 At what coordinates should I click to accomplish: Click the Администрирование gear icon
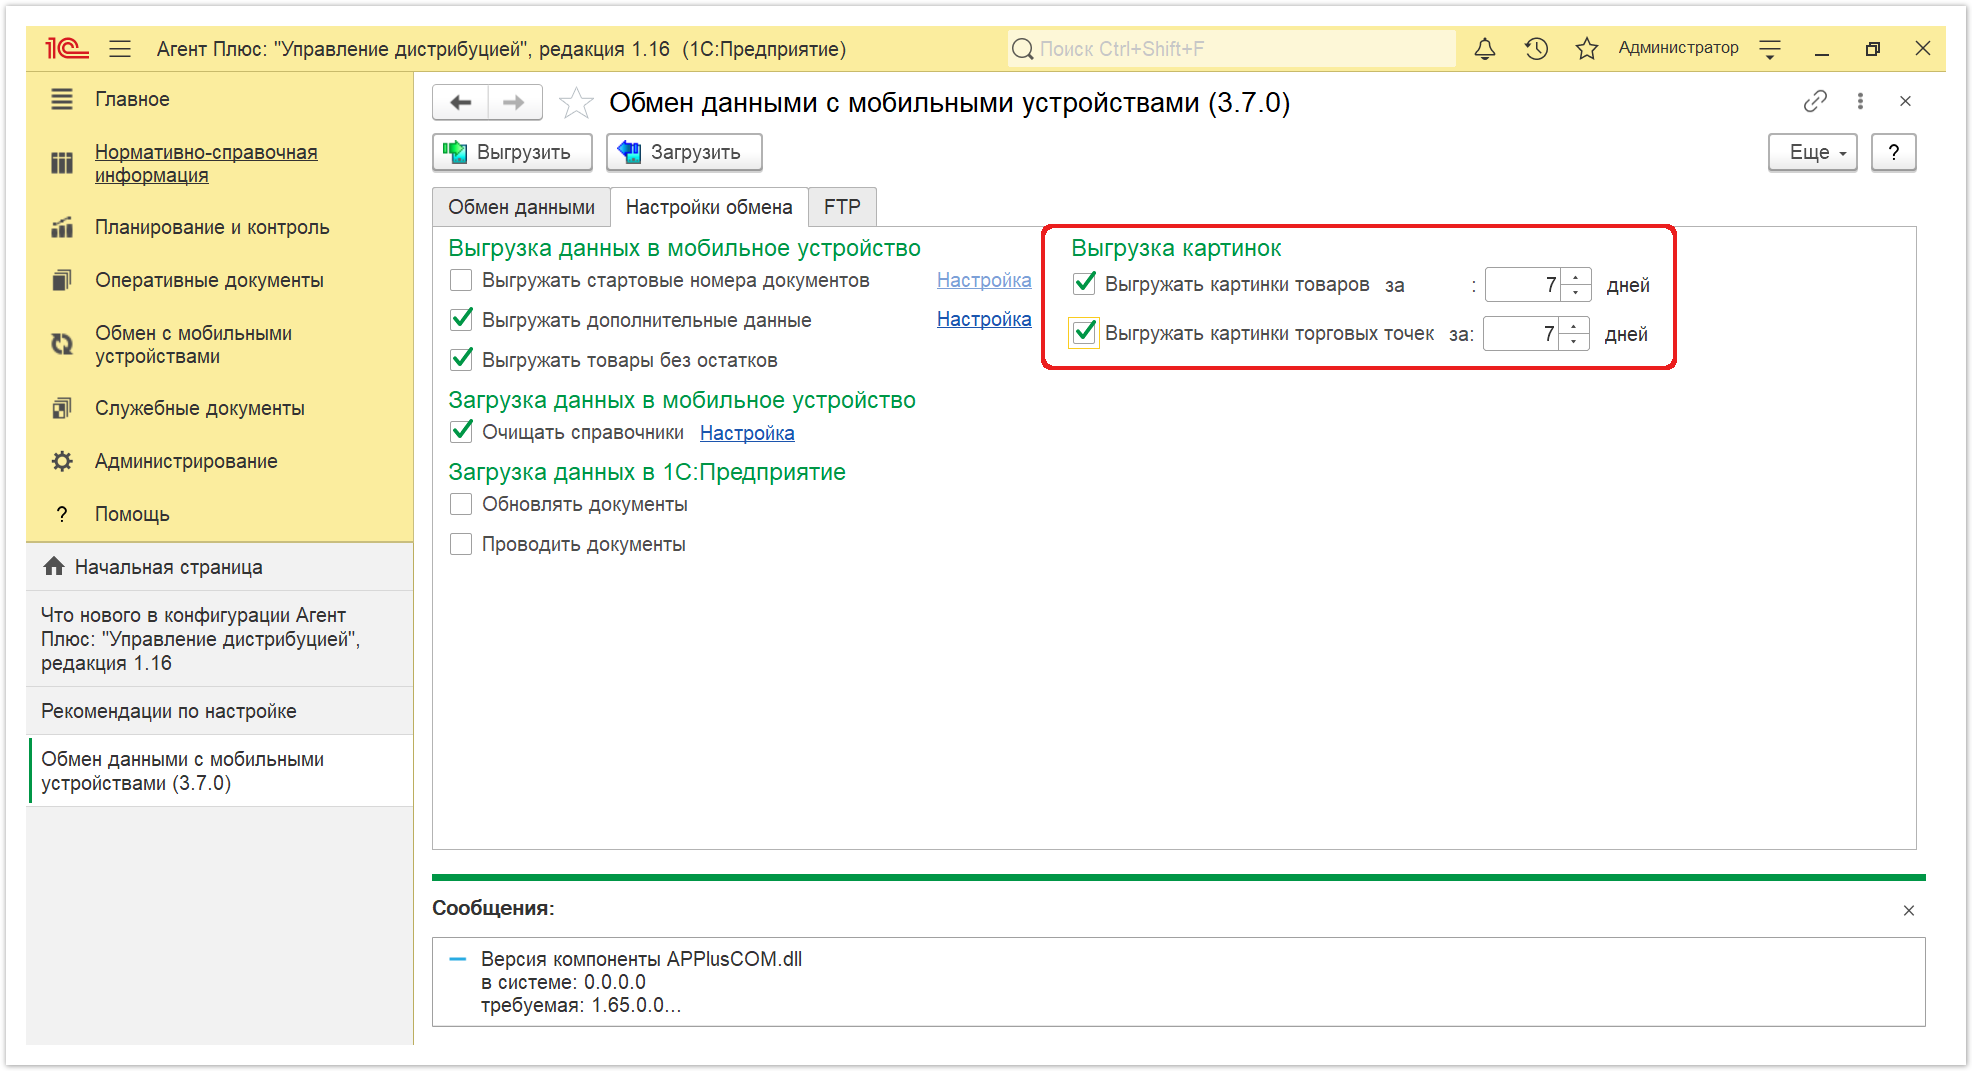[x=62, y=461]
